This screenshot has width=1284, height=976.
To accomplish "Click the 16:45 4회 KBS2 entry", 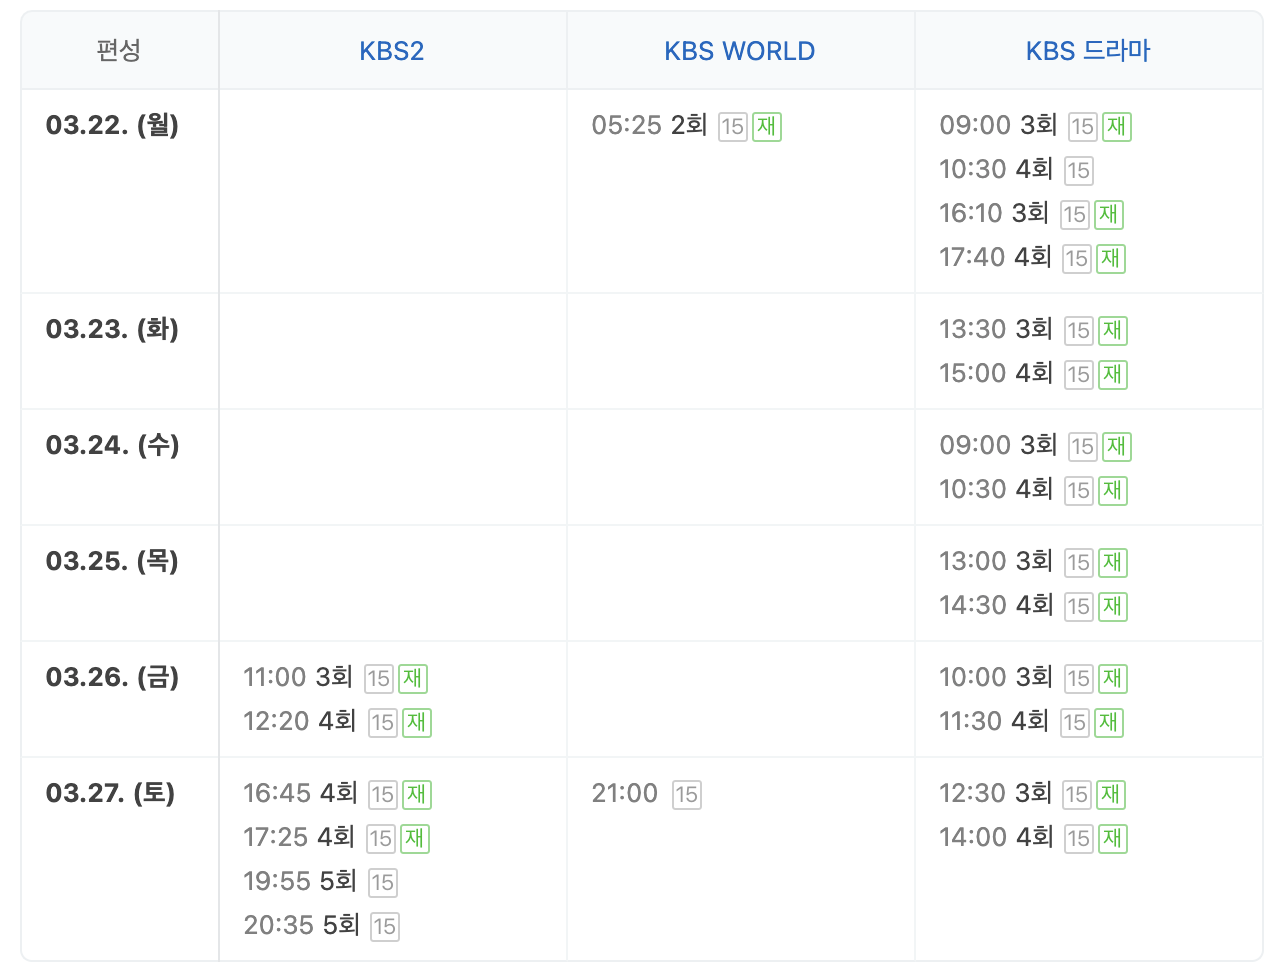I will pos(300,793).
